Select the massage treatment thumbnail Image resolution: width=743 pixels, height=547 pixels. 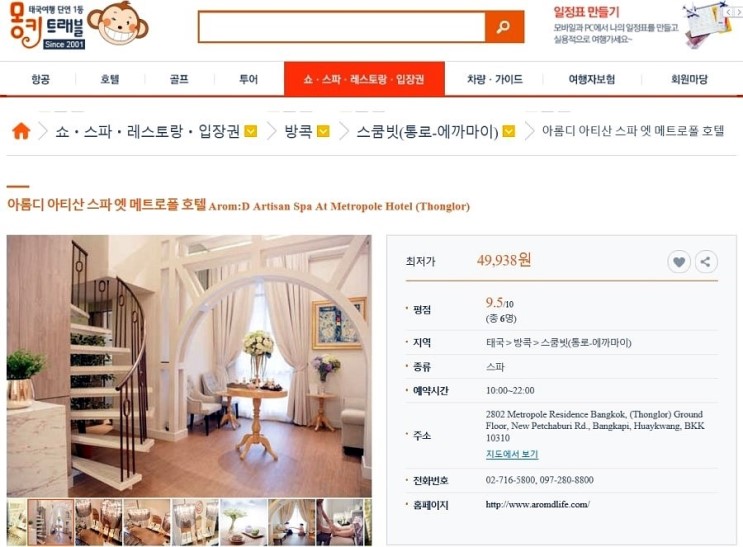[x=339, y=522]
